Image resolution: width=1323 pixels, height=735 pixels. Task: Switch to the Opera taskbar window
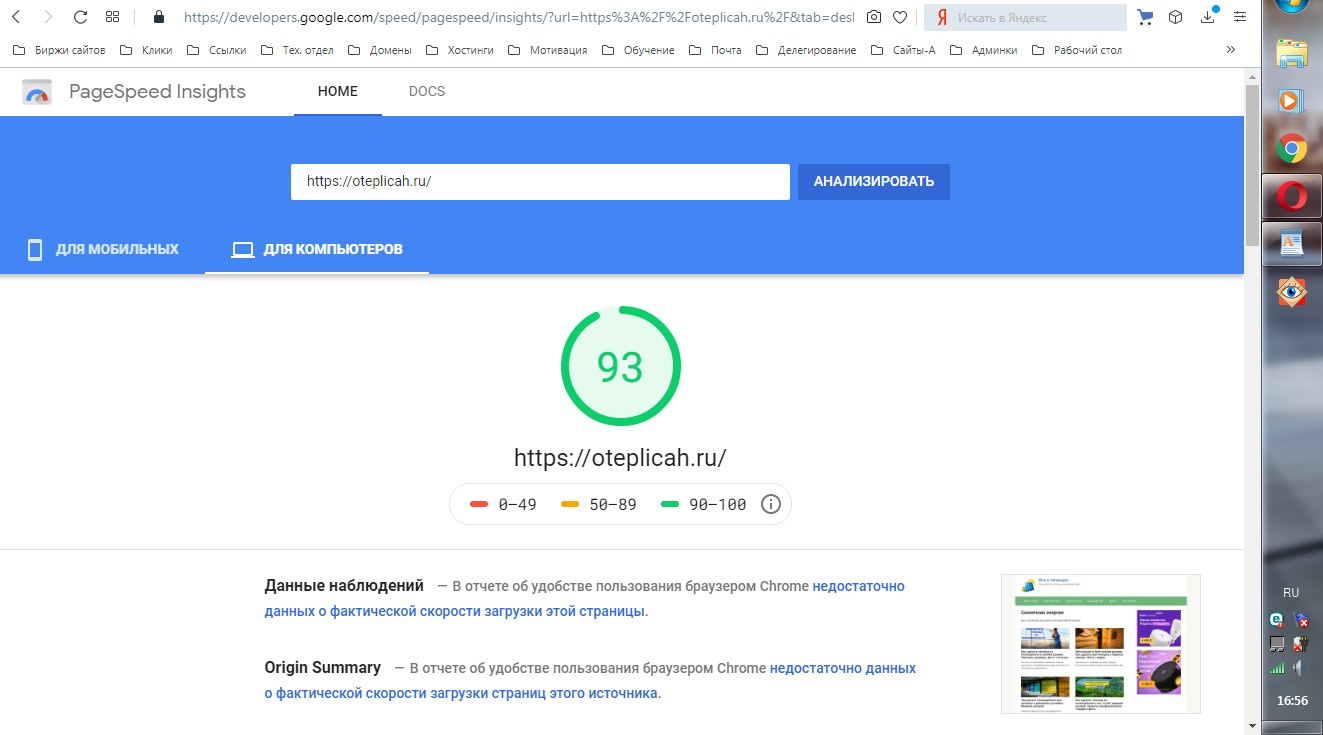click(x=1291, y=197)
